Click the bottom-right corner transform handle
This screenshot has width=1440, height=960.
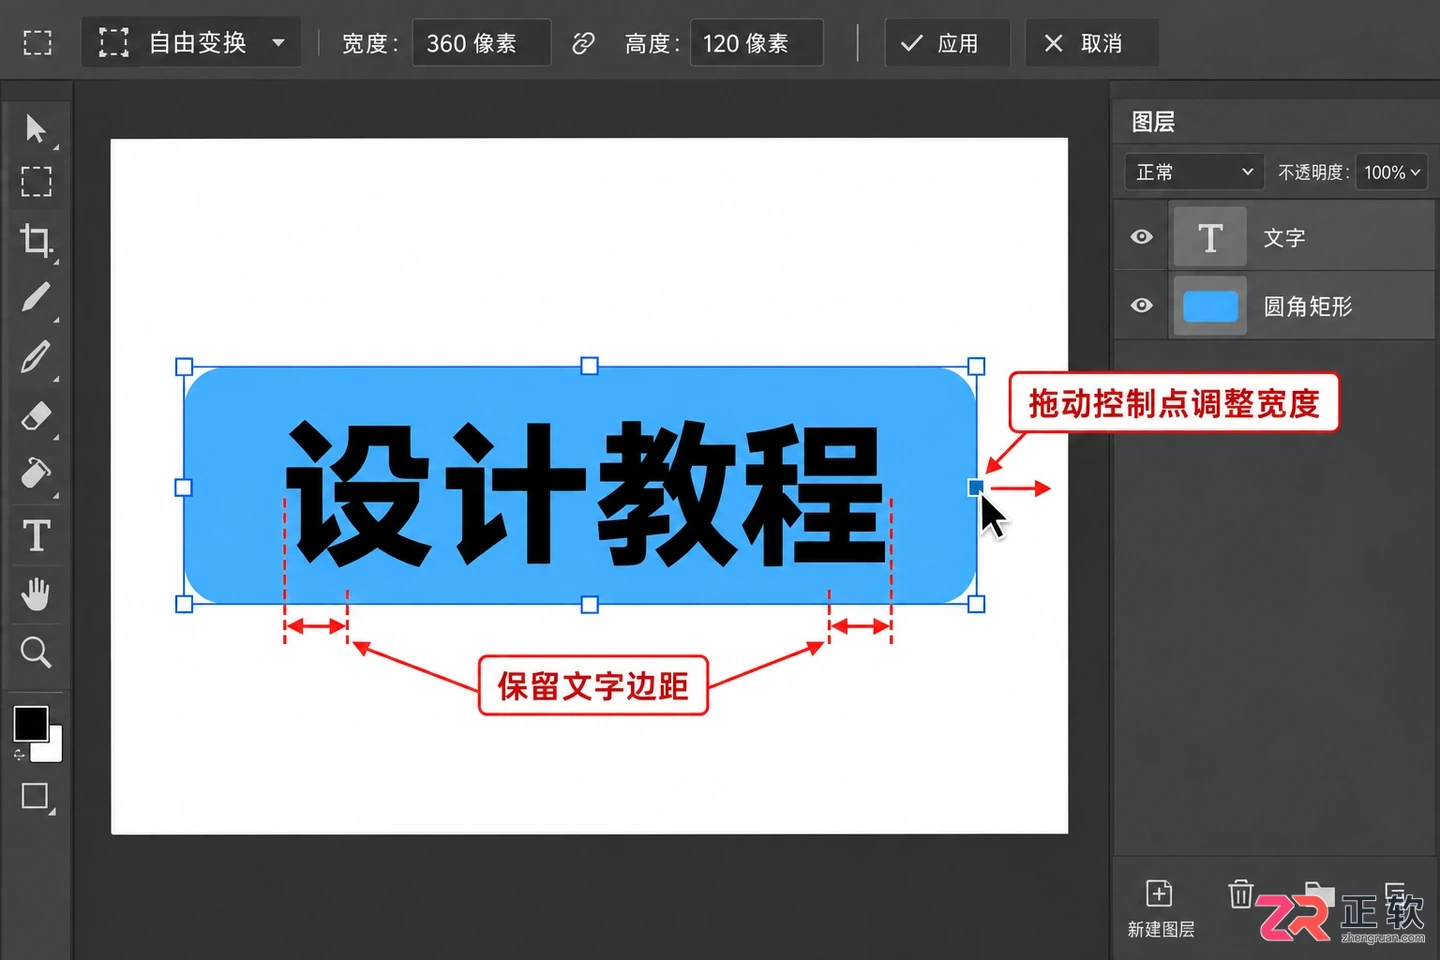click(x=976, y=604)
